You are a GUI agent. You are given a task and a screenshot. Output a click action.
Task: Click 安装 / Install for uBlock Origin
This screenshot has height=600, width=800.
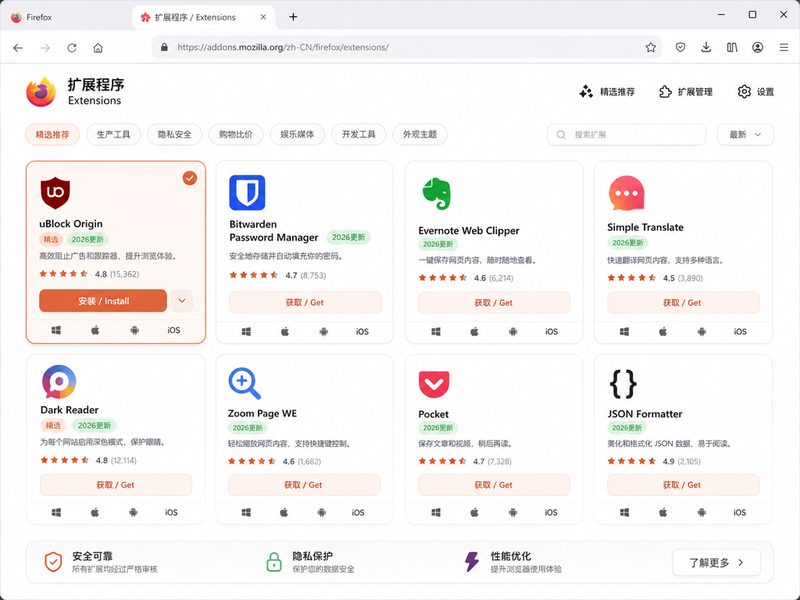pos(103,301)
